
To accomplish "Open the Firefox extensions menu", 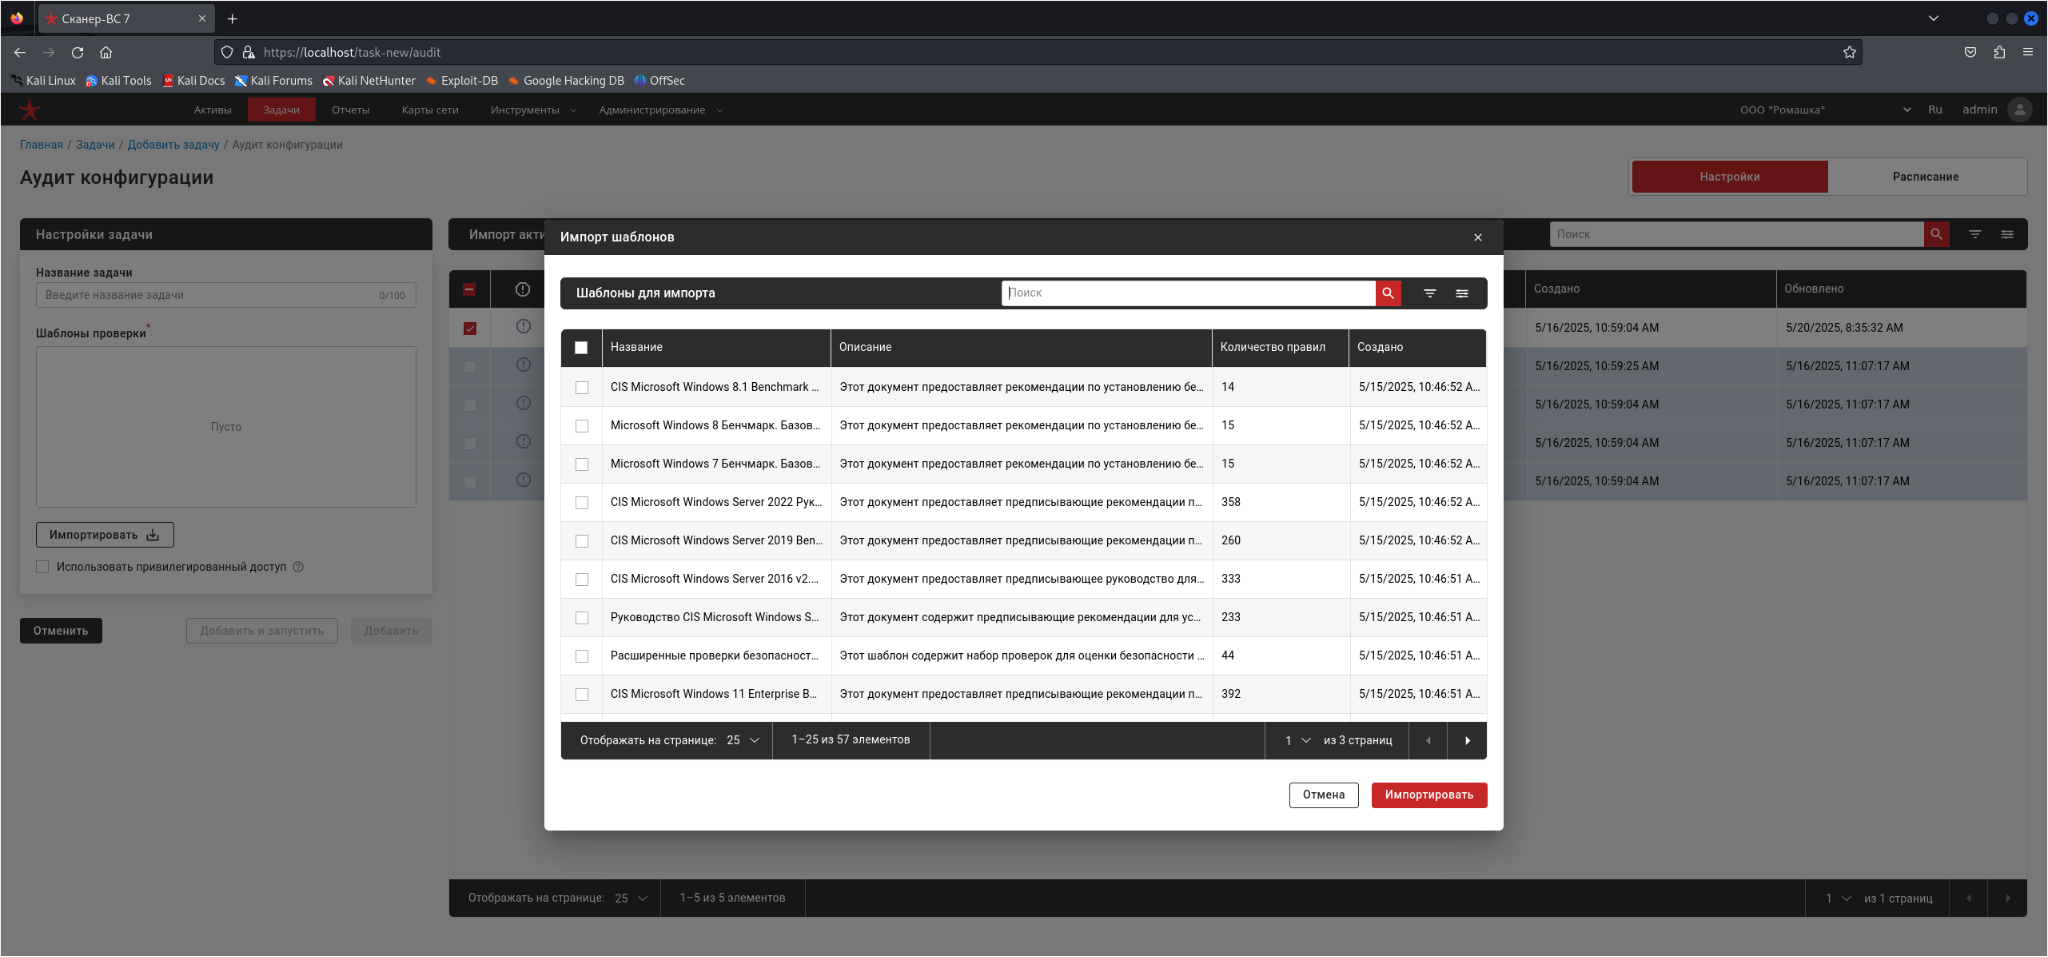I will (1999, 52).
